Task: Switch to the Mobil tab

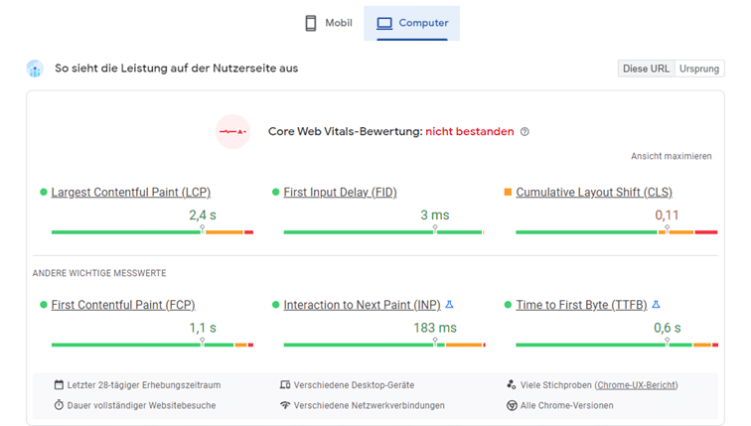Action: [x=329, y=23]
